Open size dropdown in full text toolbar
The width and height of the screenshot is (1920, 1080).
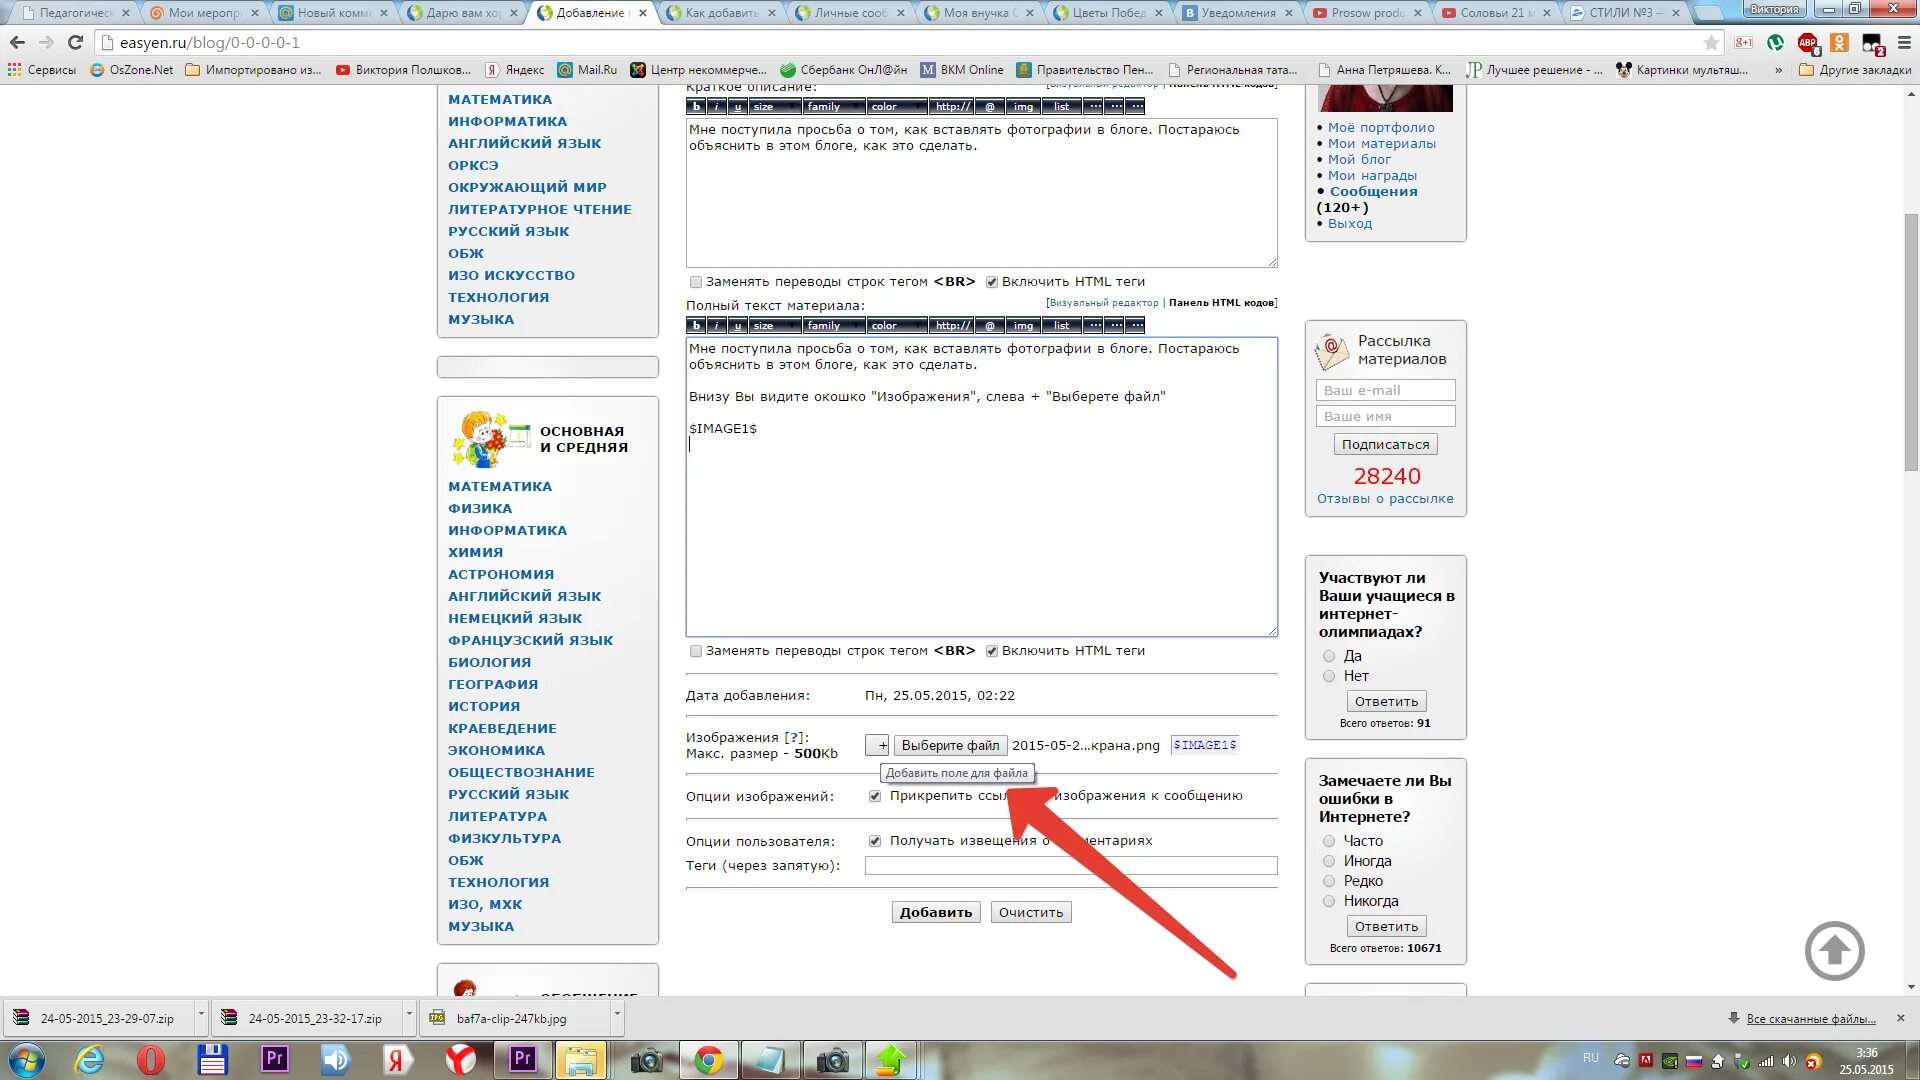click(x=775, y=326)
